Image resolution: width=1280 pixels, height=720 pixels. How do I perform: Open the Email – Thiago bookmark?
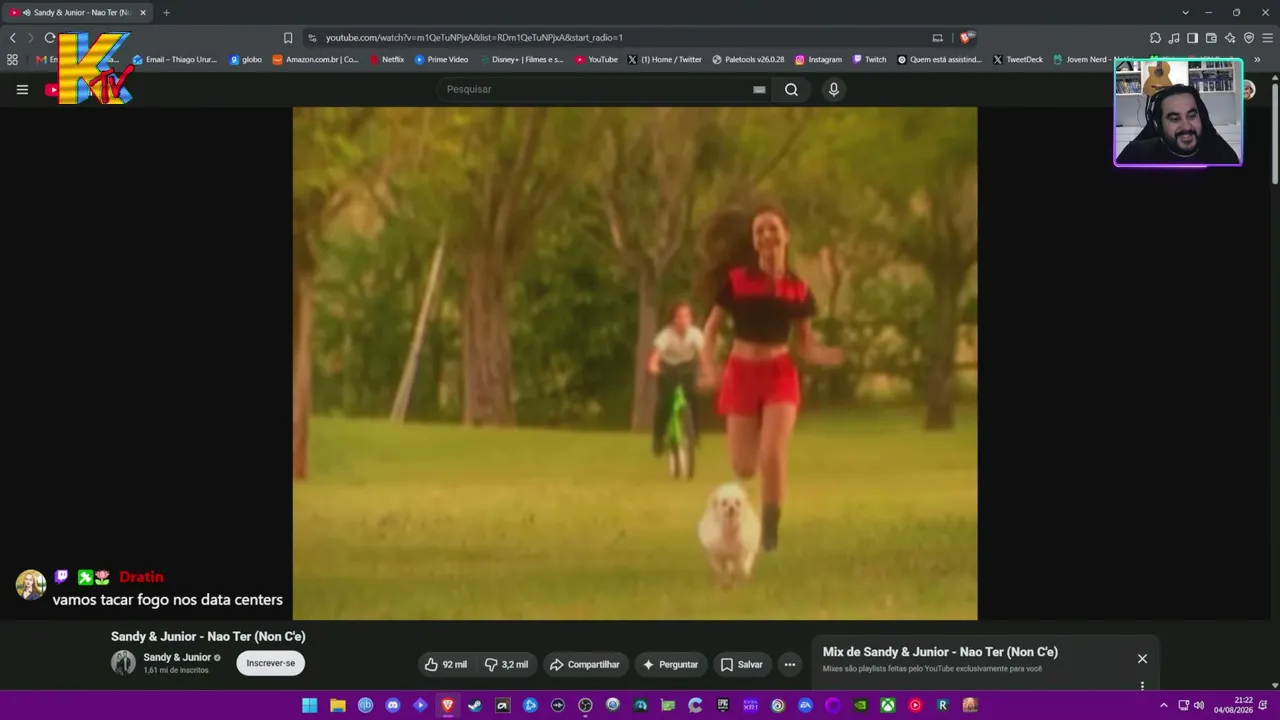coord(175,60)
